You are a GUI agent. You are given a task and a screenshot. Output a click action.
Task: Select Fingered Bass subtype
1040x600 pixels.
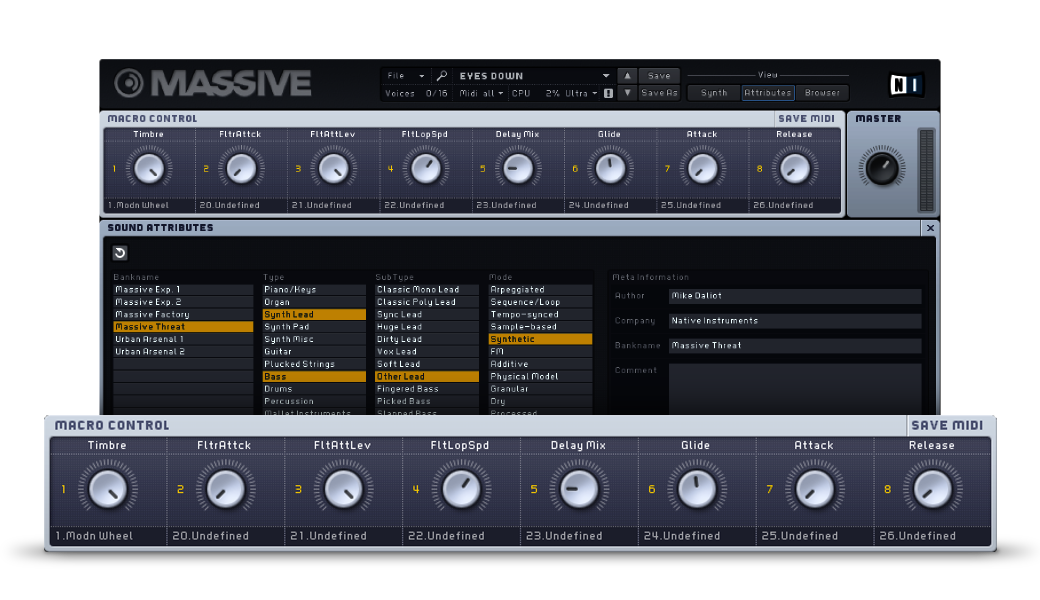coord(427,389)
